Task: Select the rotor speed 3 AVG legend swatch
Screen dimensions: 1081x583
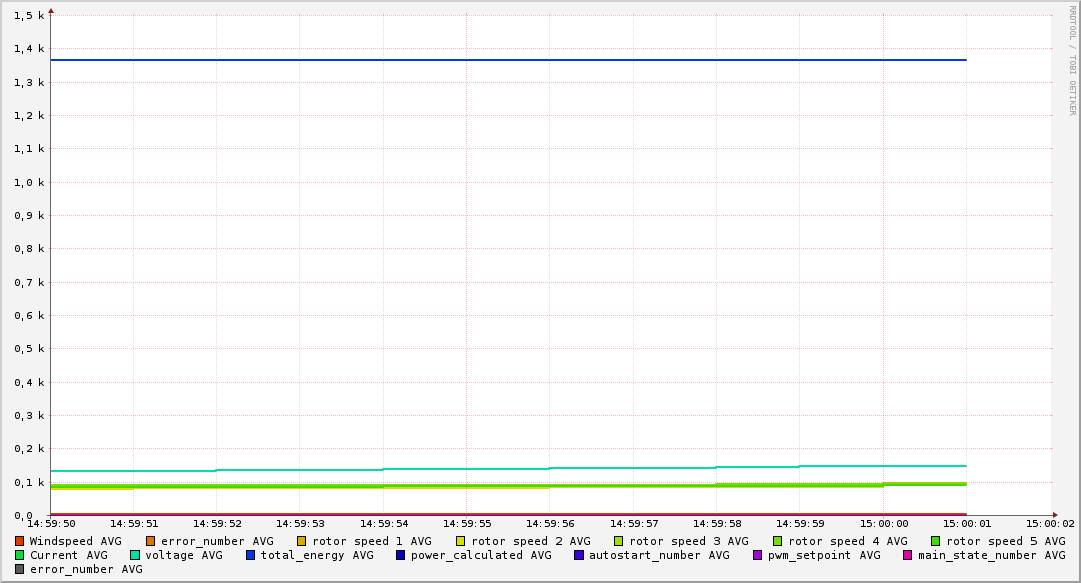Action: pyautogui.click(x=619, y=541)
